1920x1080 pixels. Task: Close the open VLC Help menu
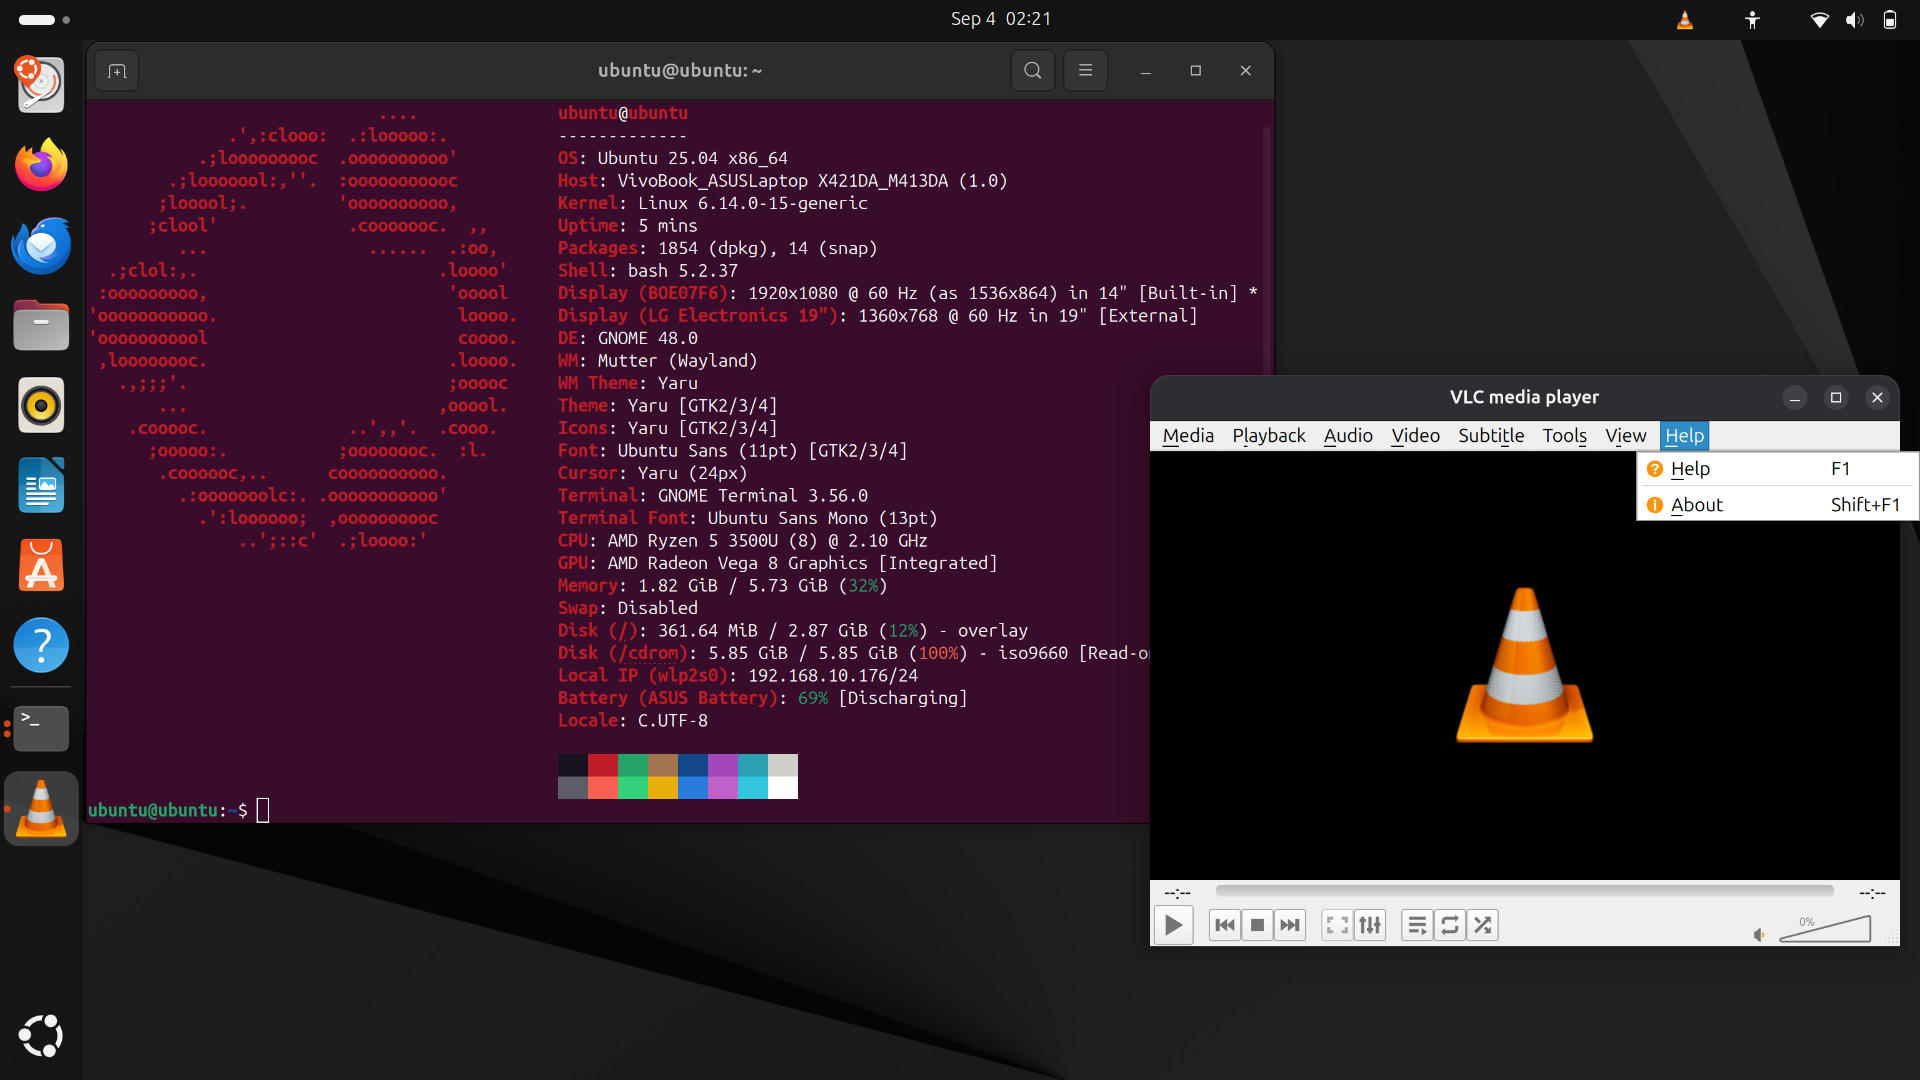coord(1684,436)
